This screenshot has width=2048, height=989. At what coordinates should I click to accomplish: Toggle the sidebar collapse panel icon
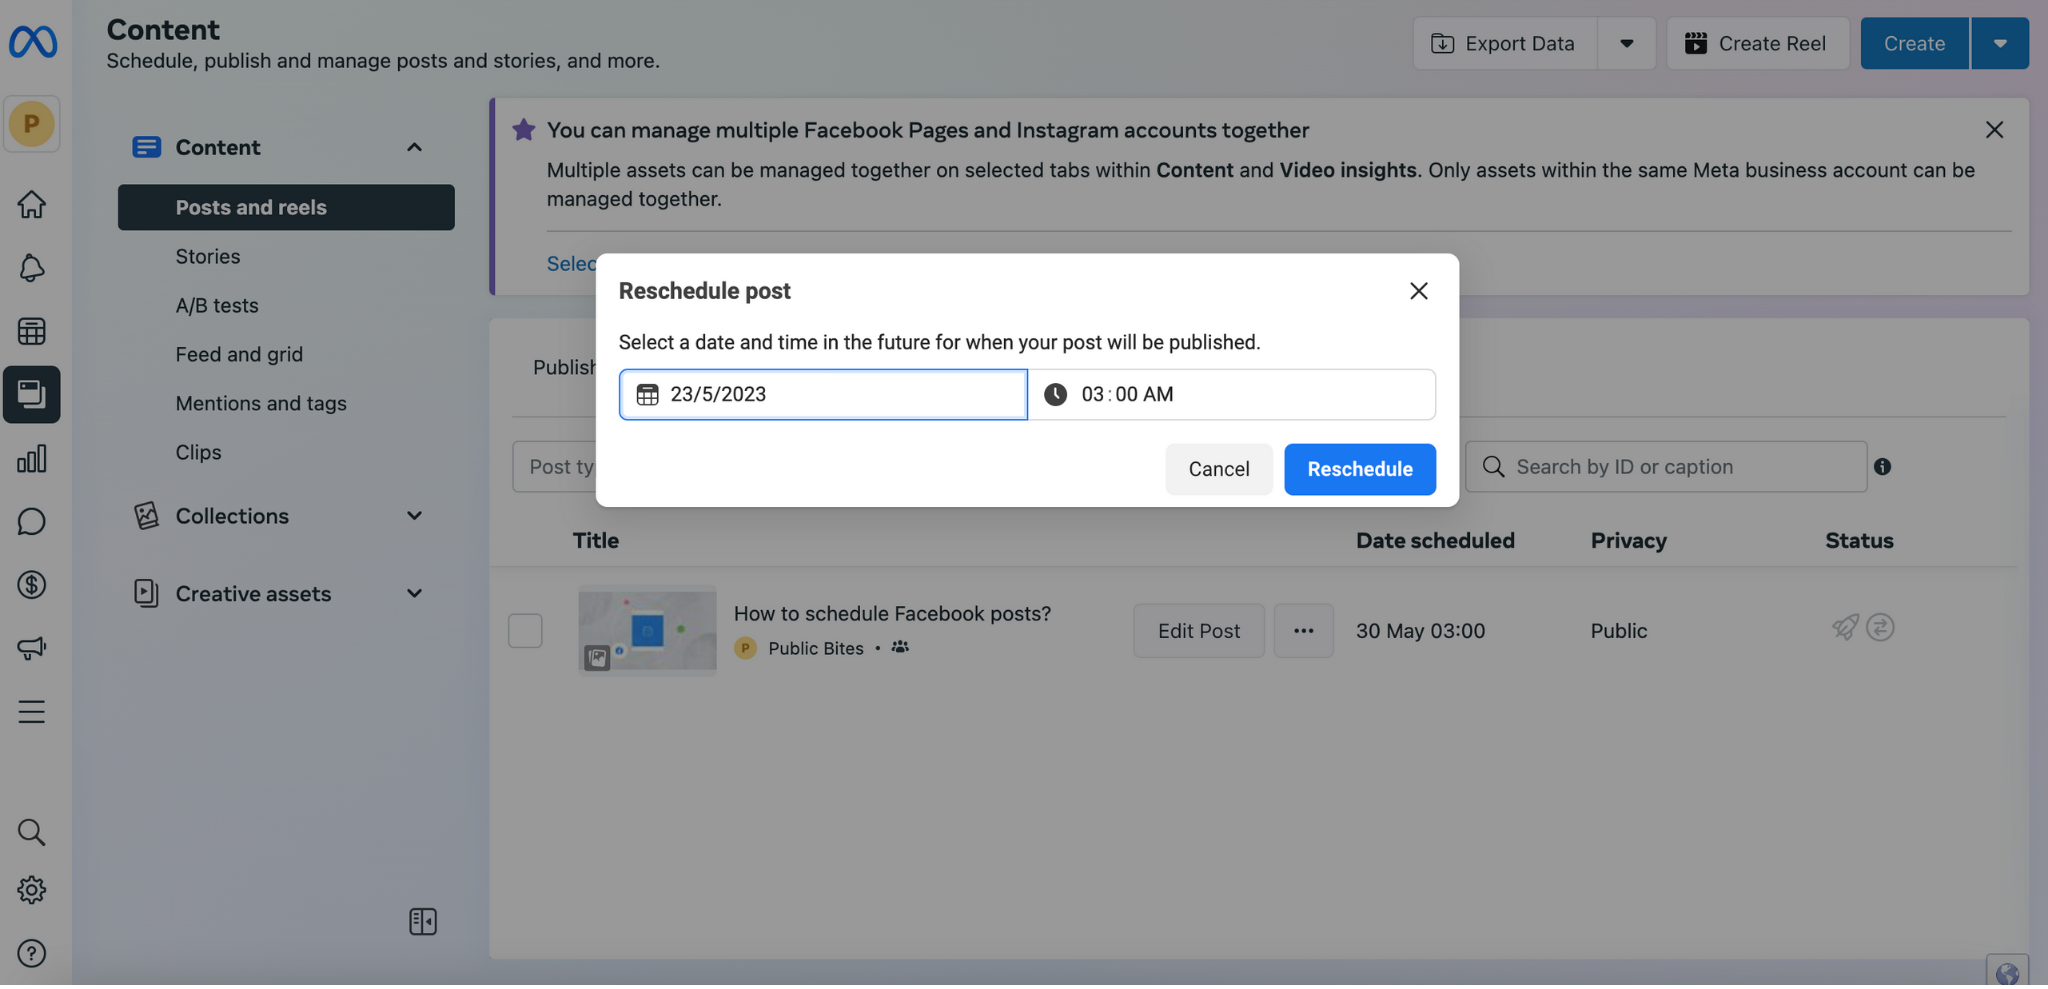422,922
